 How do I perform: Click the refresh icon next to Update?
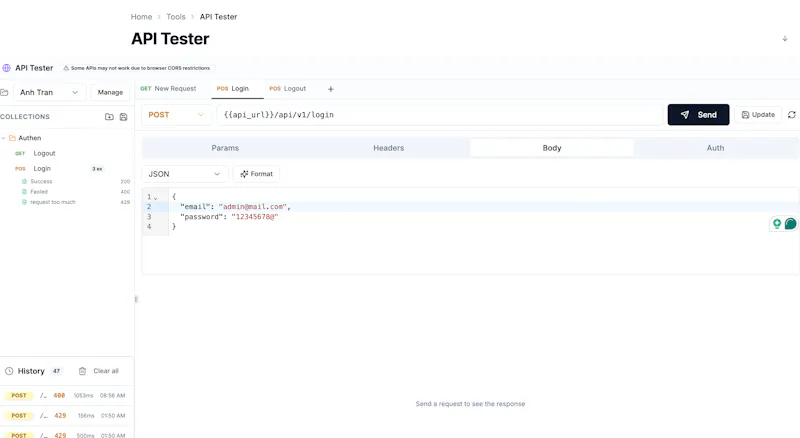(x=791, y=115)
